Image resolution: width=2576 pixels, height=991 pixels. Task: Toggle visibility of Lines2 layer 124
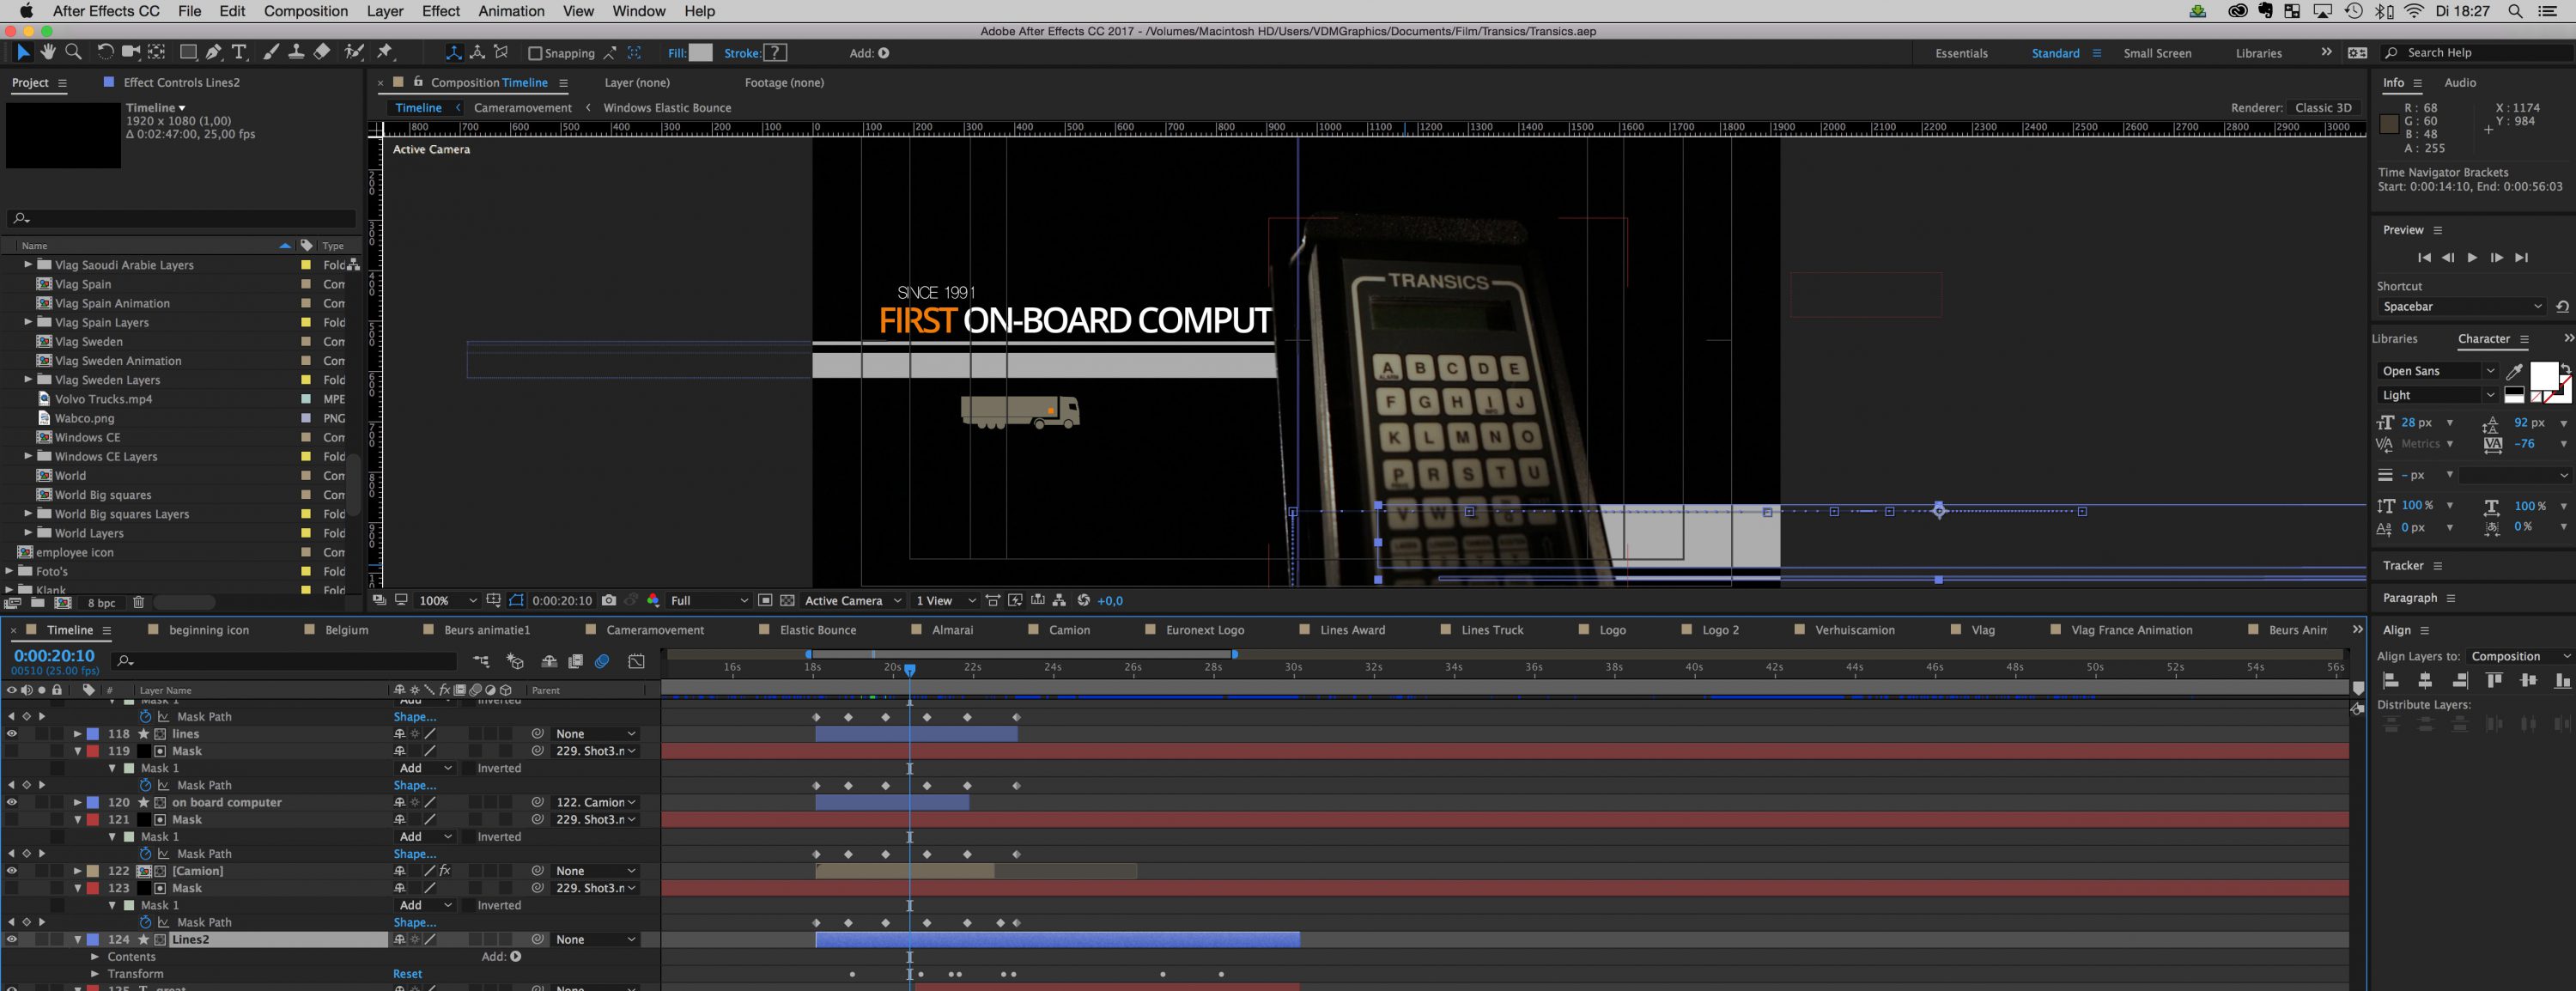(12, 939)
